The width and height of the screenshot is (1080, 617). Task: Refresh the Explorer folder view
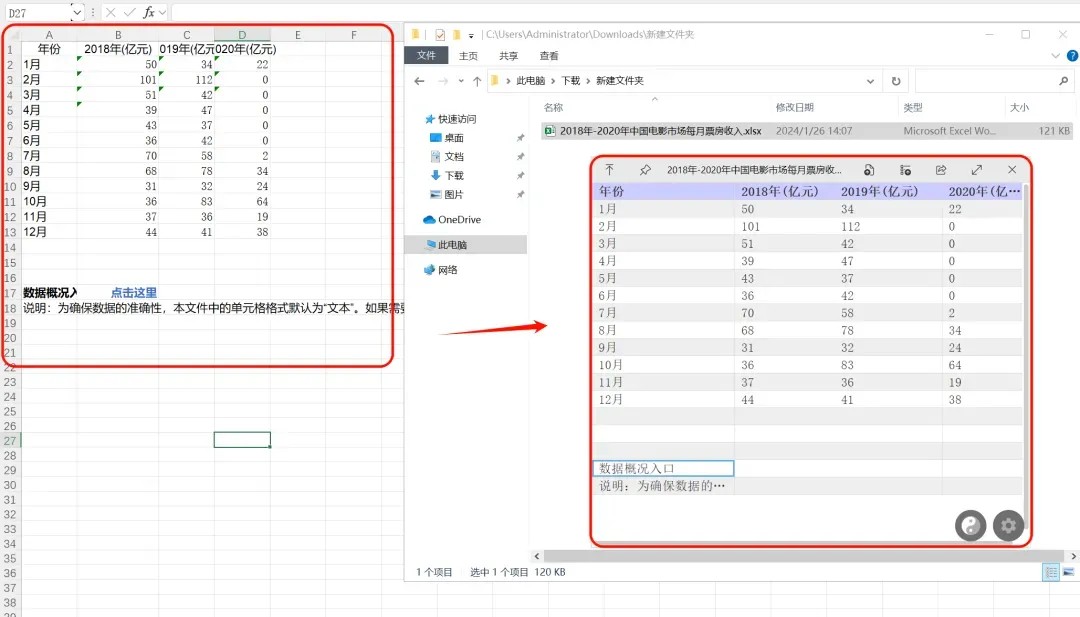[x=895, y=81]
